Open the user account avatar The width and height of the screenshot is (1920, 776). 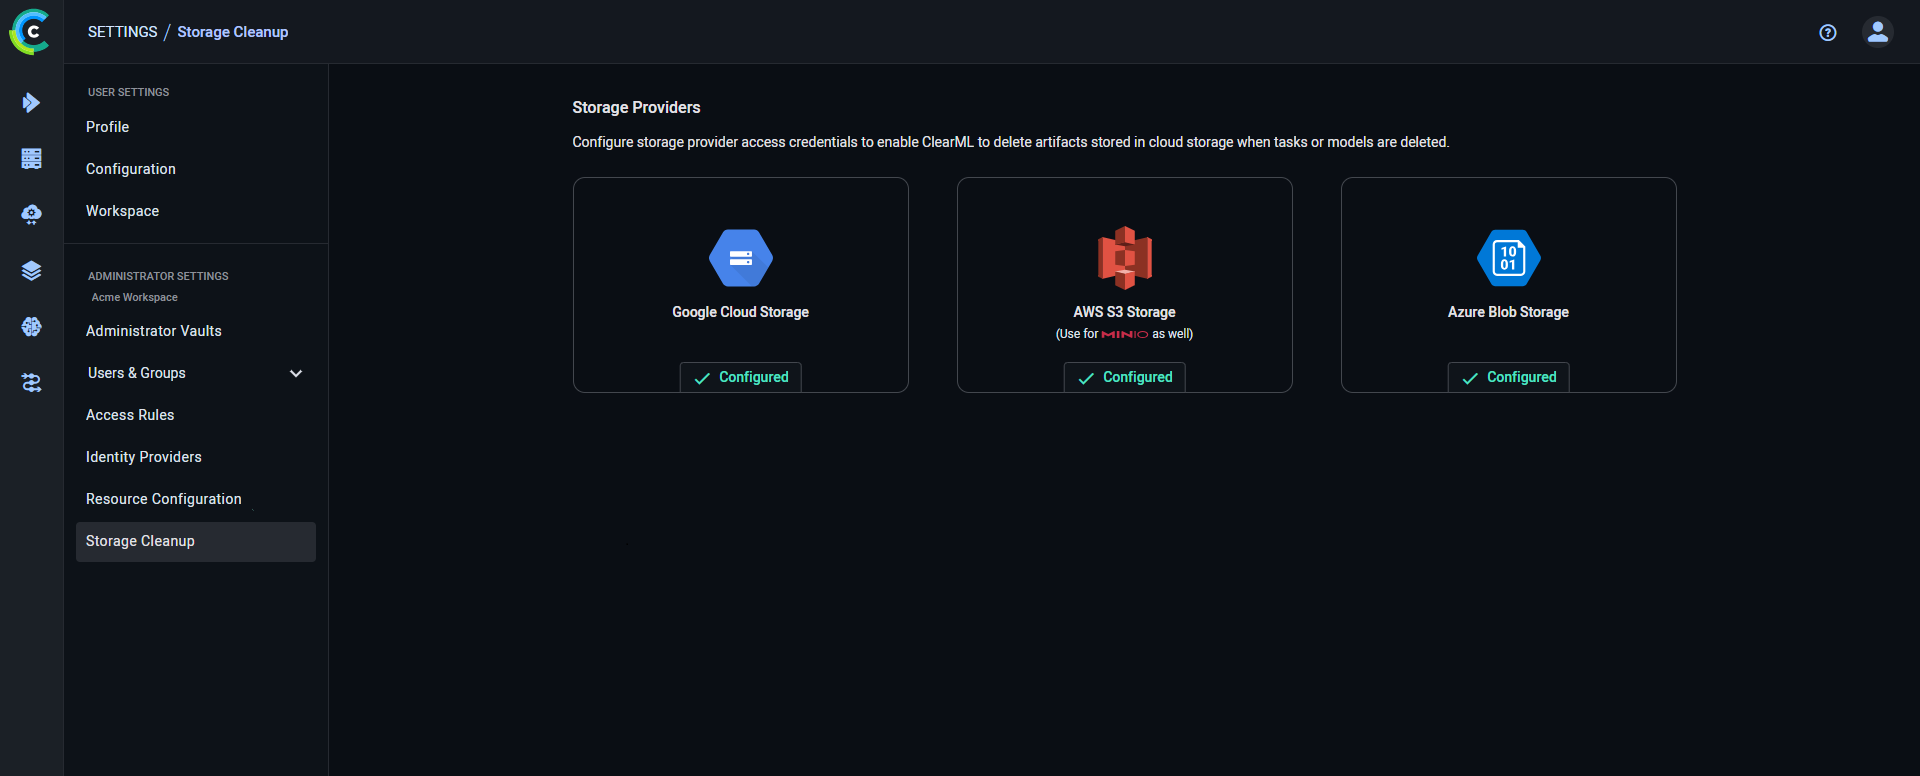(x=1877, y=32)
